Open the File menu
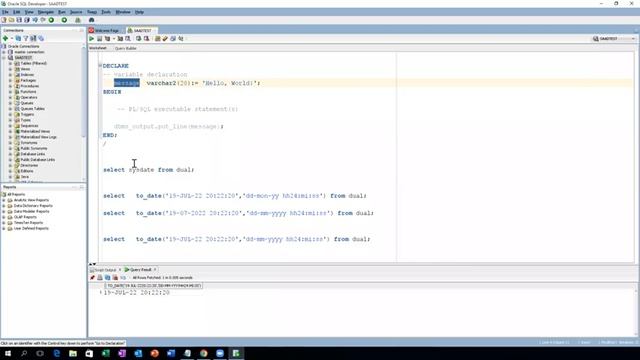This screenshot has width=640, height=360. coord(5,12)
